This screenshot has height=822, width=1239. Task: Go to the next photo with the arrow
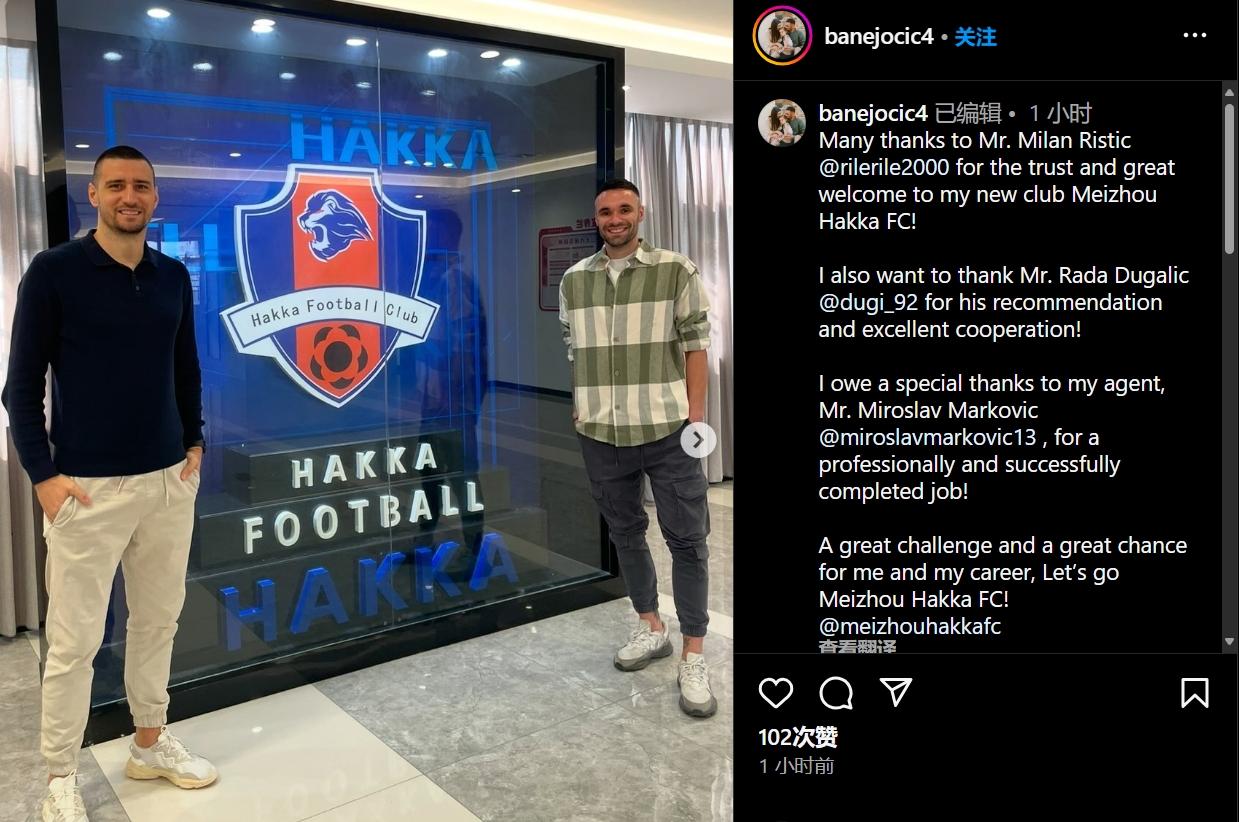(698, 440)
